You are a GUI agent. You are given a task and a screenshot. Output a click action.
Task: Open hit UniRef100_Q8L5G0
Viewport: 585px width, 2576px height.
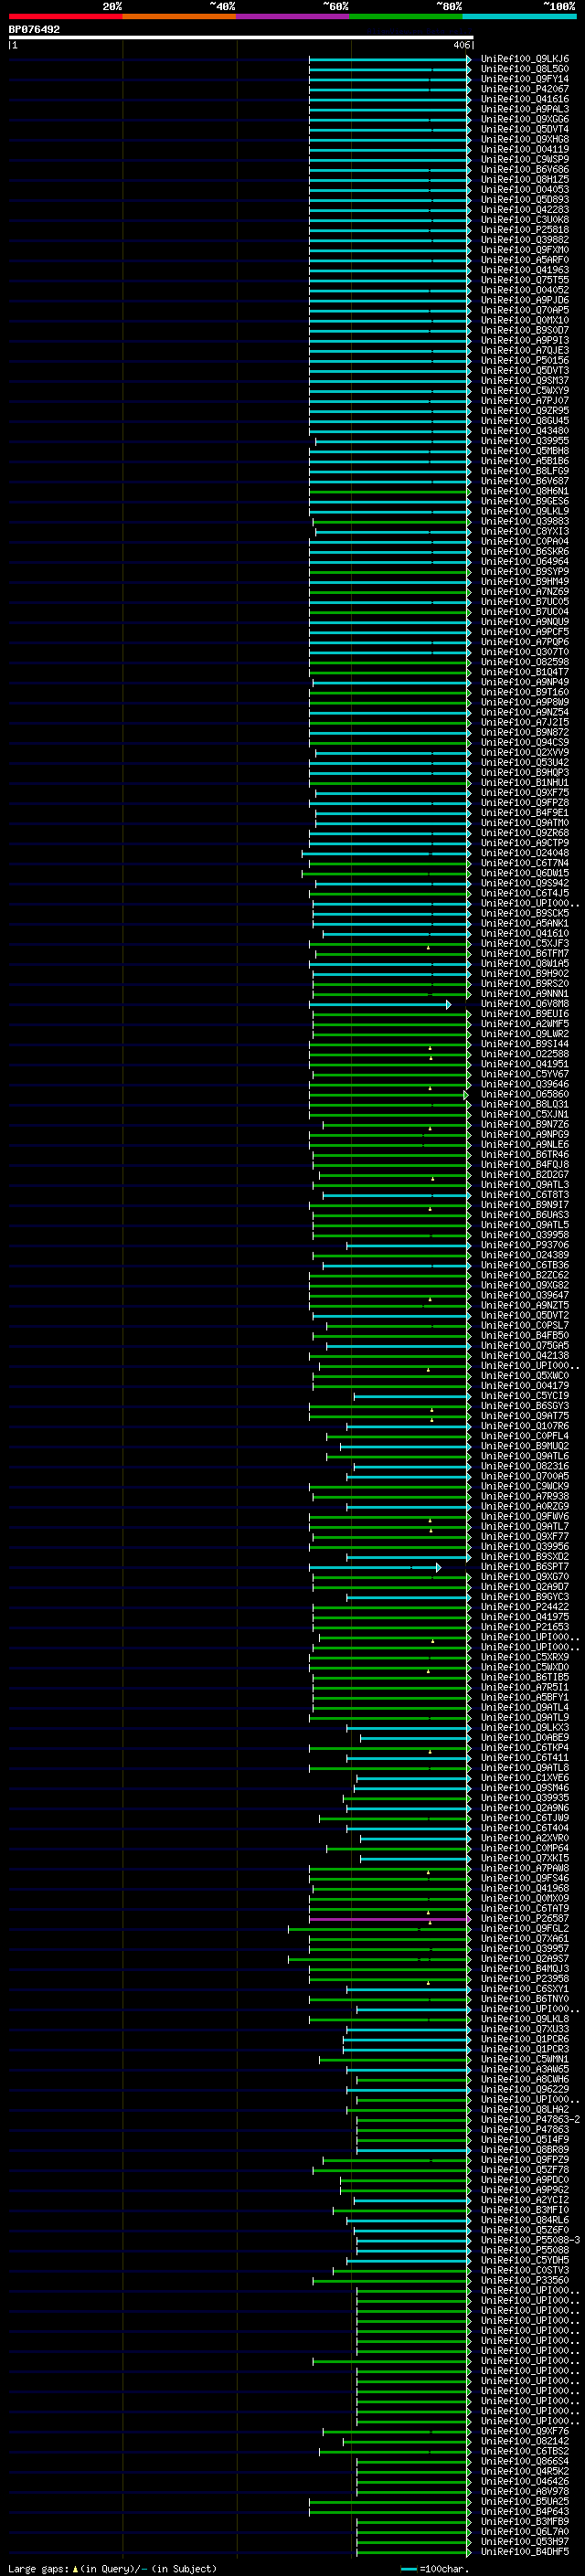tap(524, 69)
